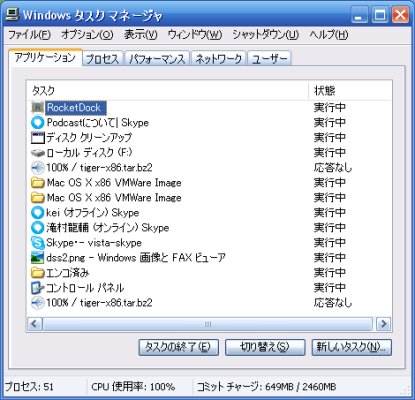This screenshot has width=415, height=400.
Task: Click the タスクの終了(E) button
Action: pos(178,347)
